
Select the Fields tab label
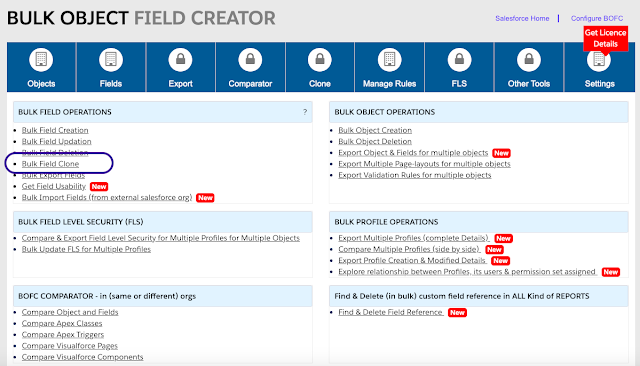(x=111, y=84)
